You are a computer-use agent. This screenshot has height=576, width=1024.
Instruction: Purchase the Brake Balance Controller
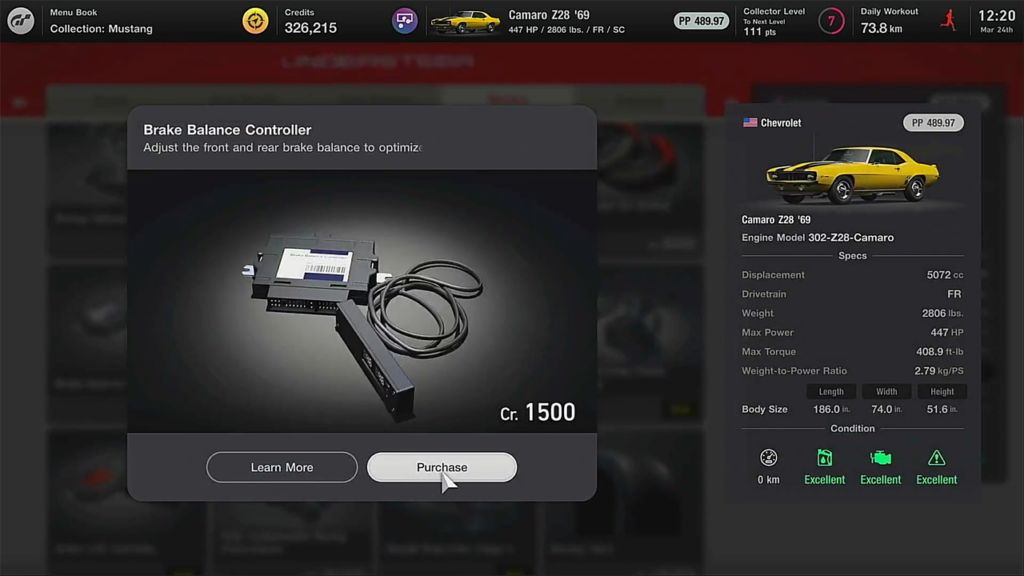pos(441,468)
